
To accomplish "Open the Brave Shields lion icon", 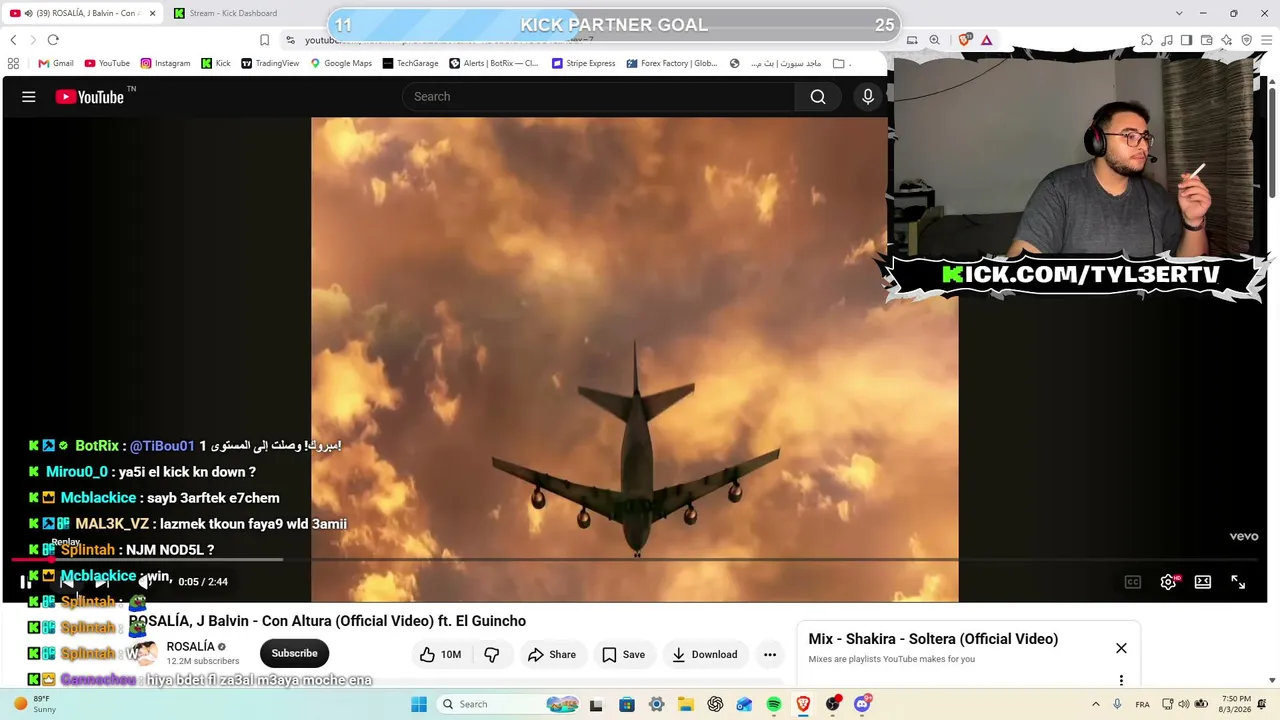I will (964, 40).
